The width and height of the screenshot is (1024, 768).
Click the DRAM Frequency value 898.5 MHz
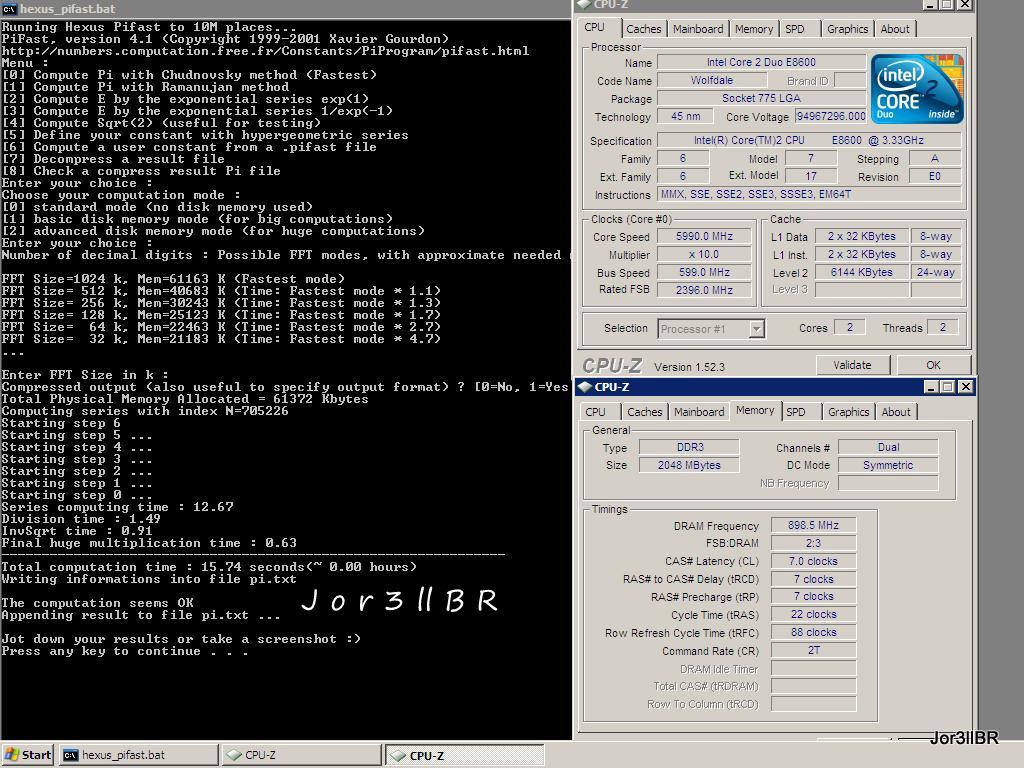pyautogui.click(x=813, y=525)
